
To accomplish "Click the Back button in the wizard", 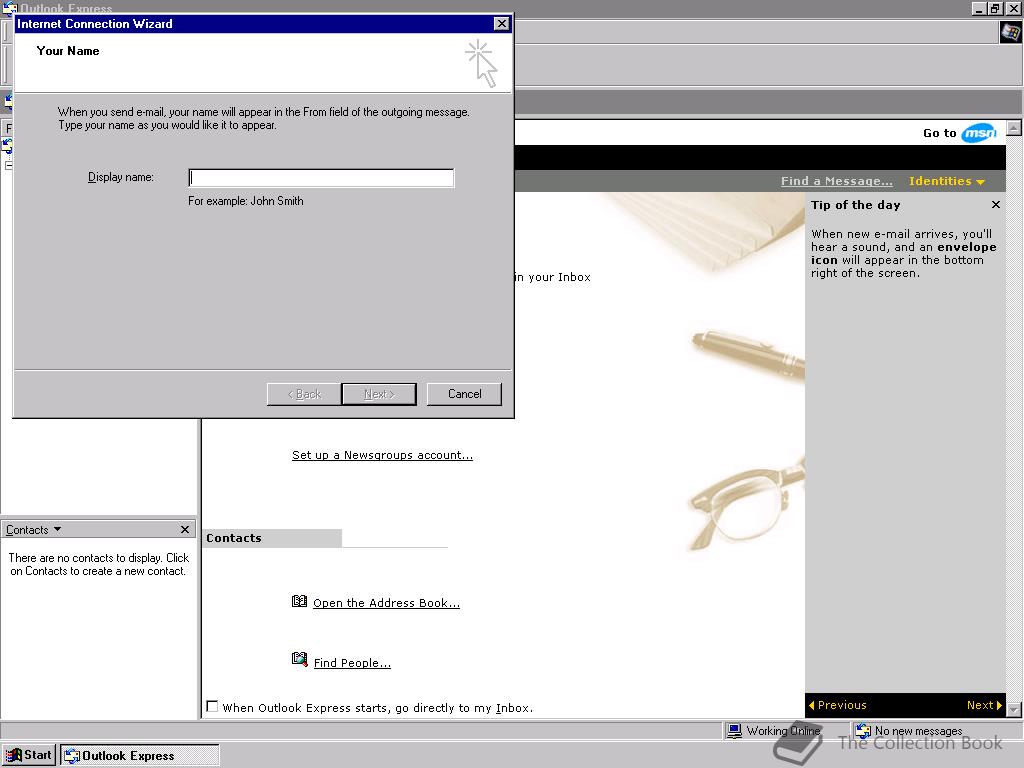I will (304, 394).
